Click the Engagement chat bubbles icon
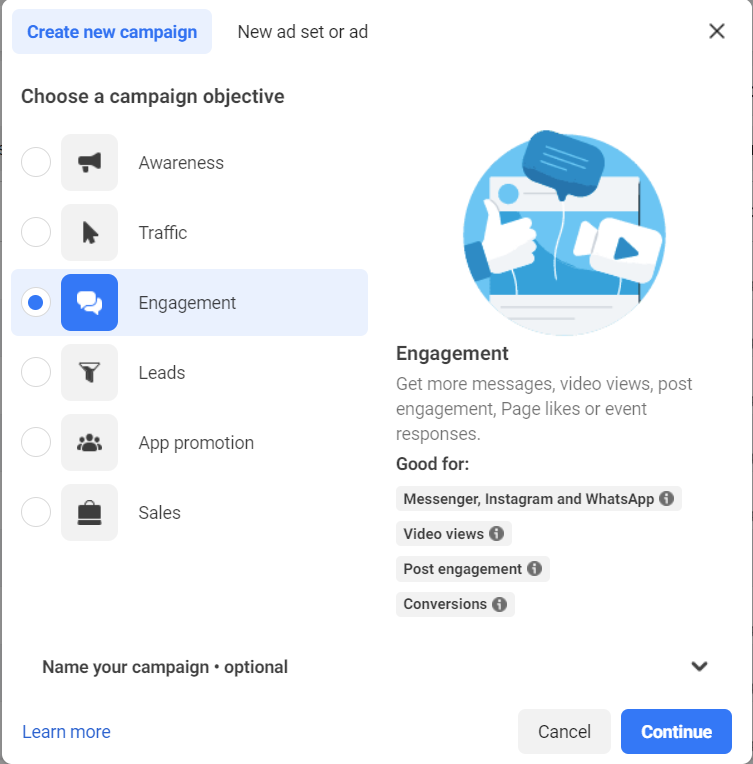Screen dimensions: 753x764 point(89,303)
